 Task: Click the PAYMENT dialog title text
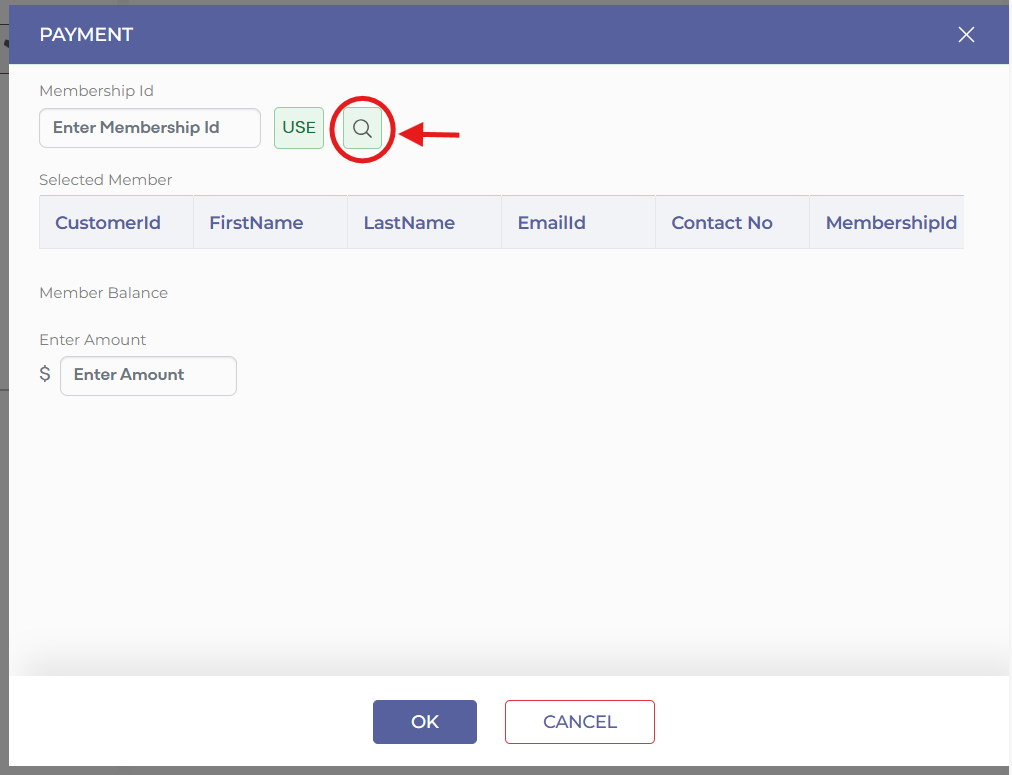click(86, 35)
